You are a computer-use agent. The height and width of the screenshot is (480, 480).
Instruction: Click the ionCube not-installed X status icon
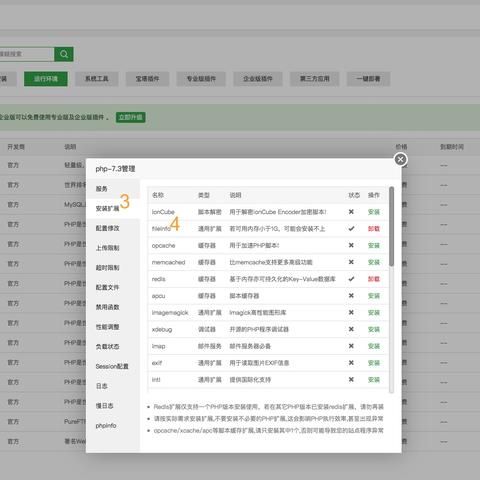[x=351, y=212]
